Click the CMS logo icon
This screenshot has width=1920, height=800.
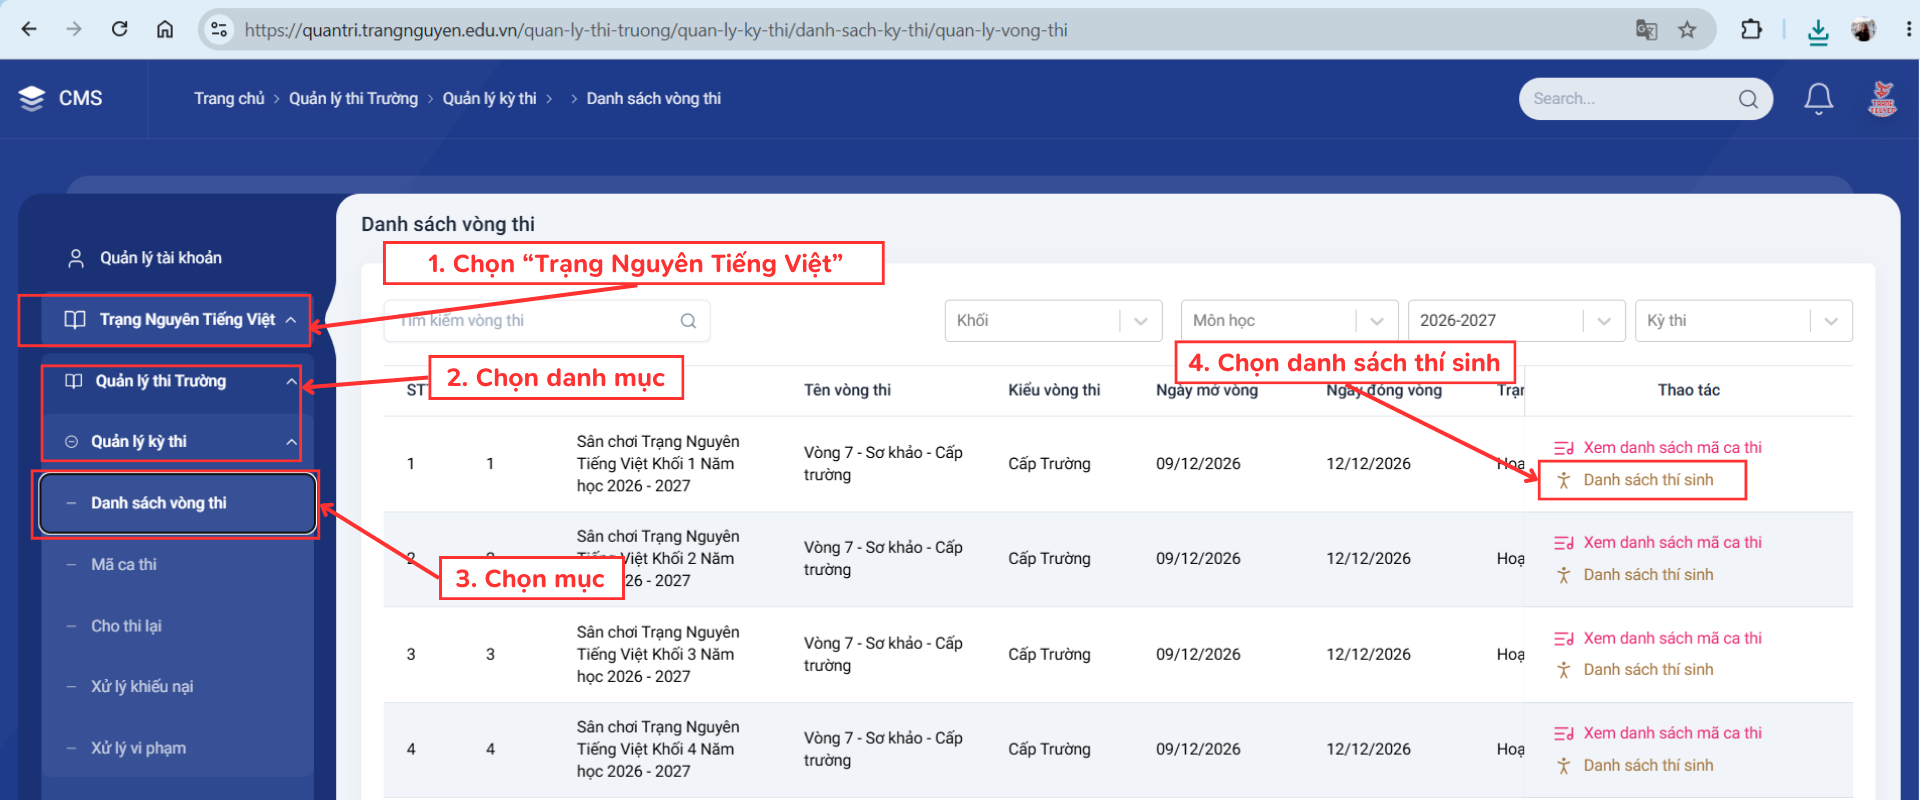click(x=32, y=98)
